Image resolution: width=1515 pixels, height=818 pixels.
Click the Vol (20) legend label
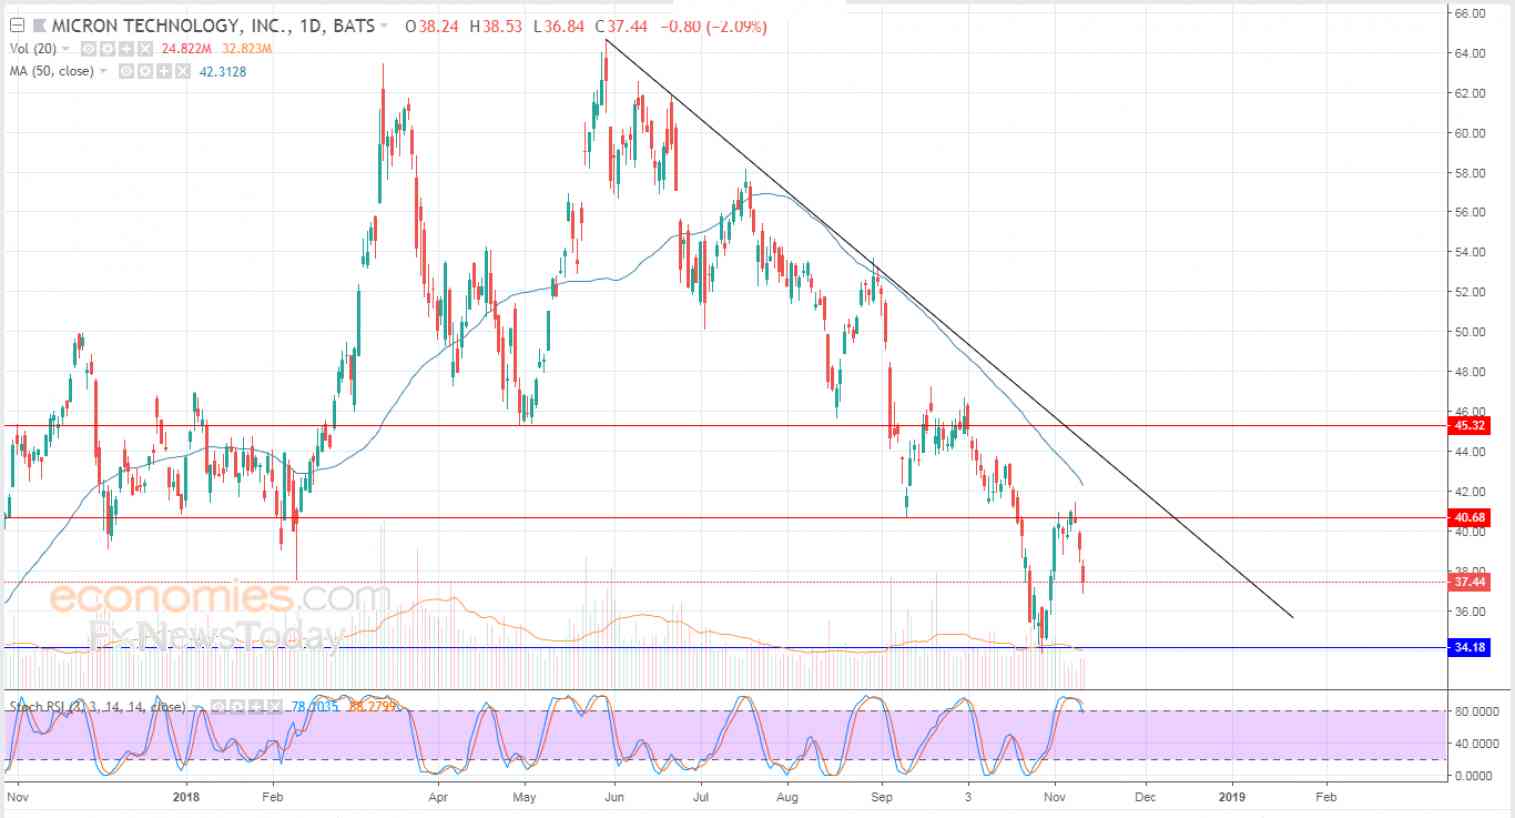(33, 49)
